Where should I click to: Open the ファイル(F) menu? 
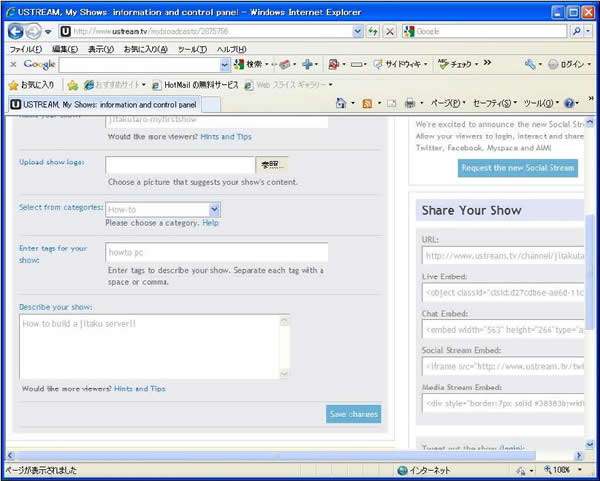coord(26,49)
